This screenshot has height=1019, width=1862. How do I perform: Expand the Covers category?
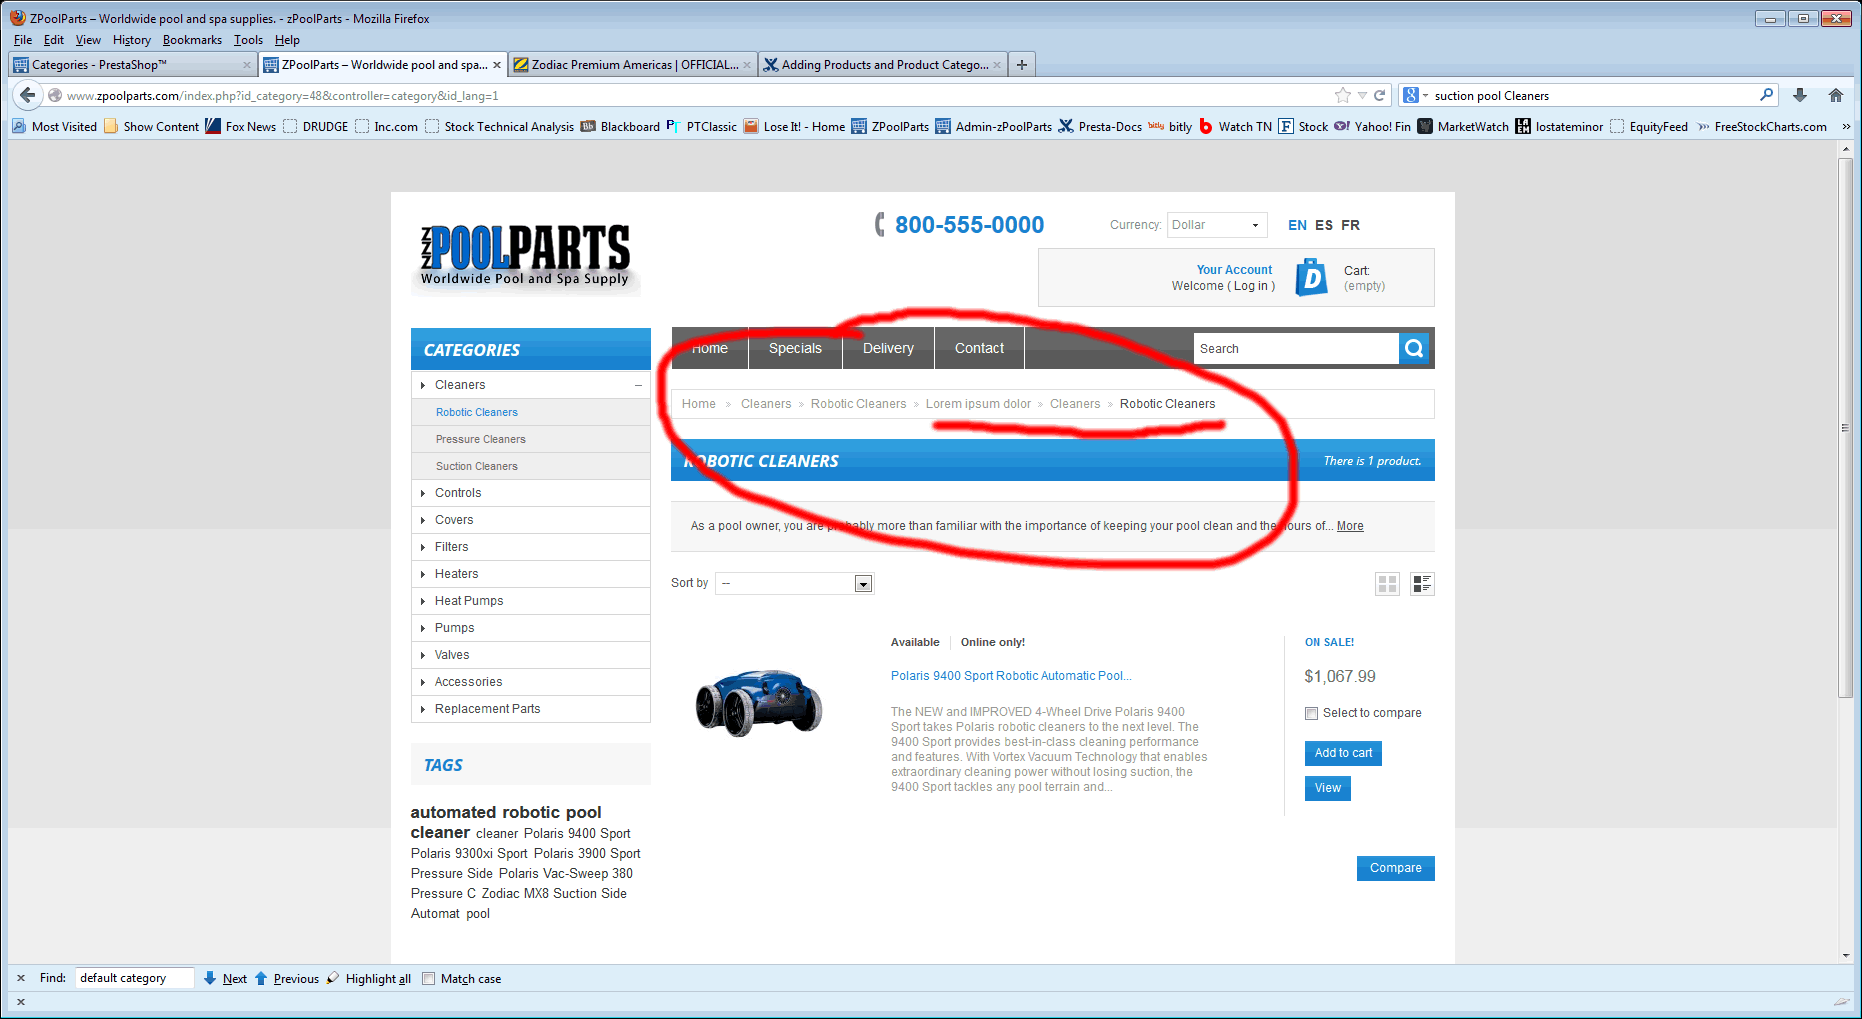423,520
